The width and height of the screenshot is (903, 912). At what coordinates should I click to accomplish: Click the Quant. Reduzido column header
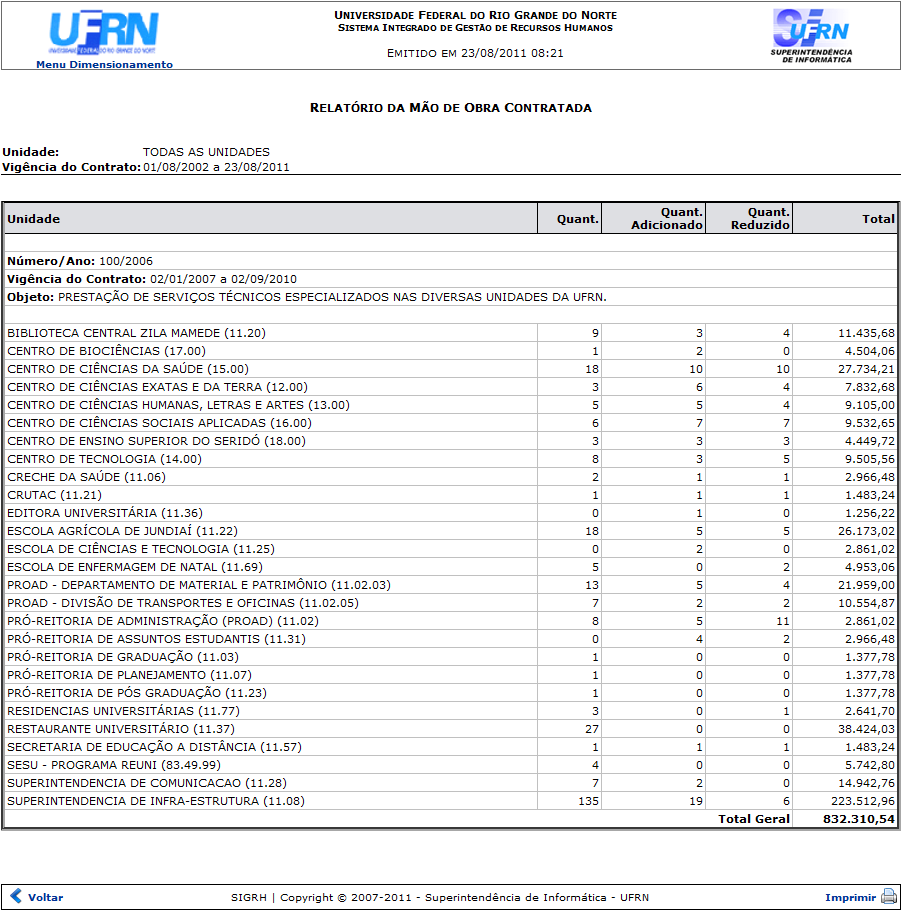tap(749, 219)
